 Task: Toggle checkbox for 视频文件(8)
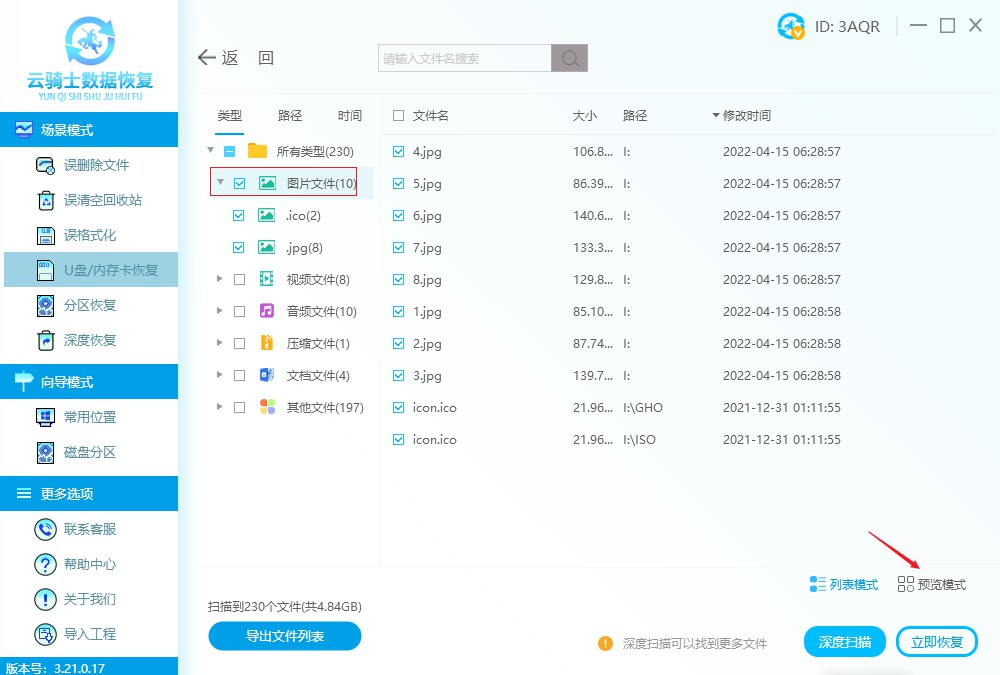239,280
